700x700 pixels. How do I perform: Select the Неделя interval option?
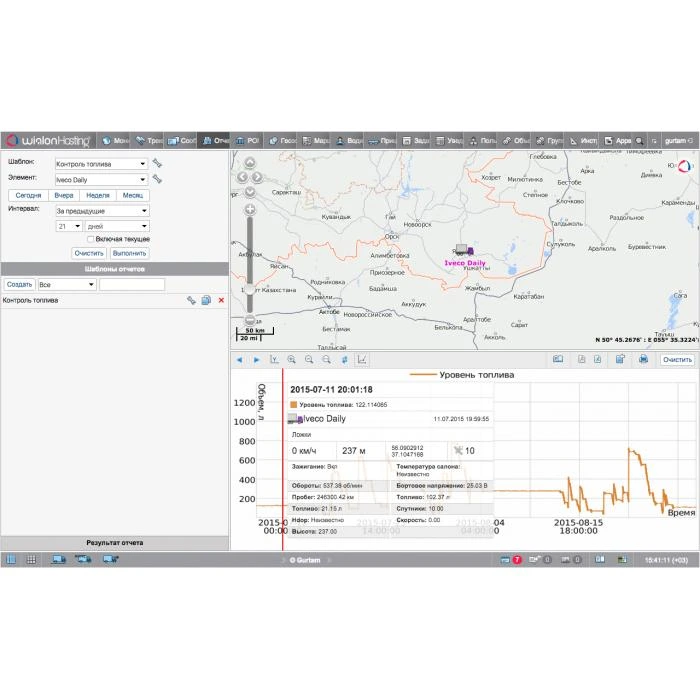coord(98,195)
